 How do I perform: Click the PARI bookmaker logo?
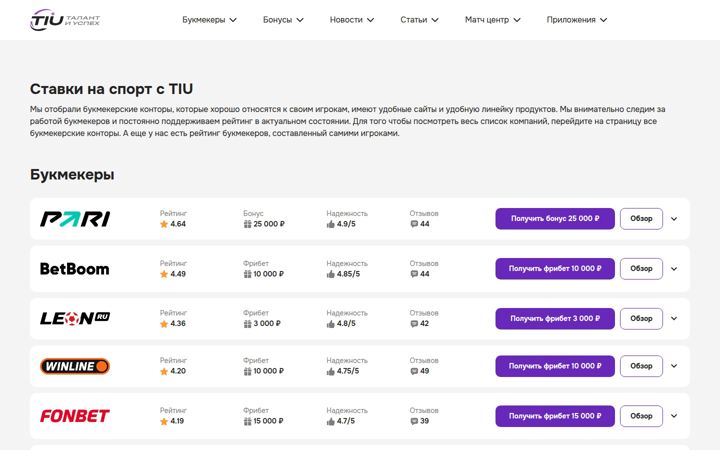[75, 219]
